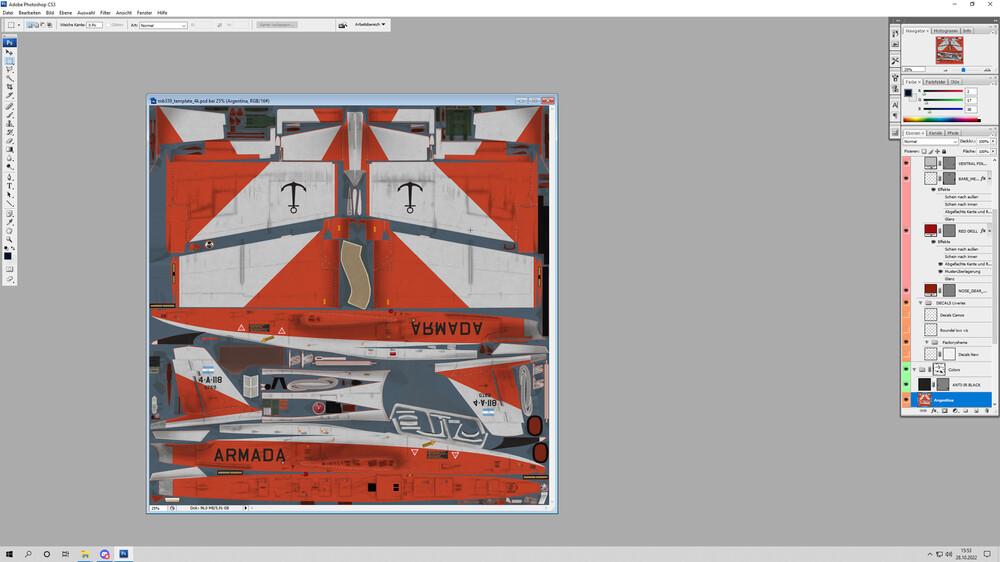
Task: Toggle Quick Mask mode in toolbox
Action: [x=9, y=269]
